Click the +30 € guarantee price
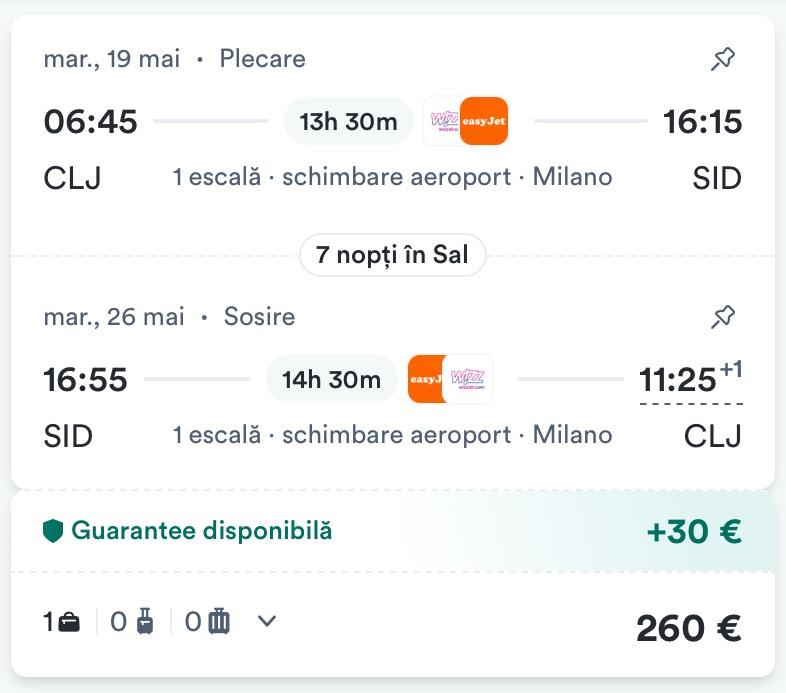Viewport: 786px width, 693px height. tap(694, 531)
